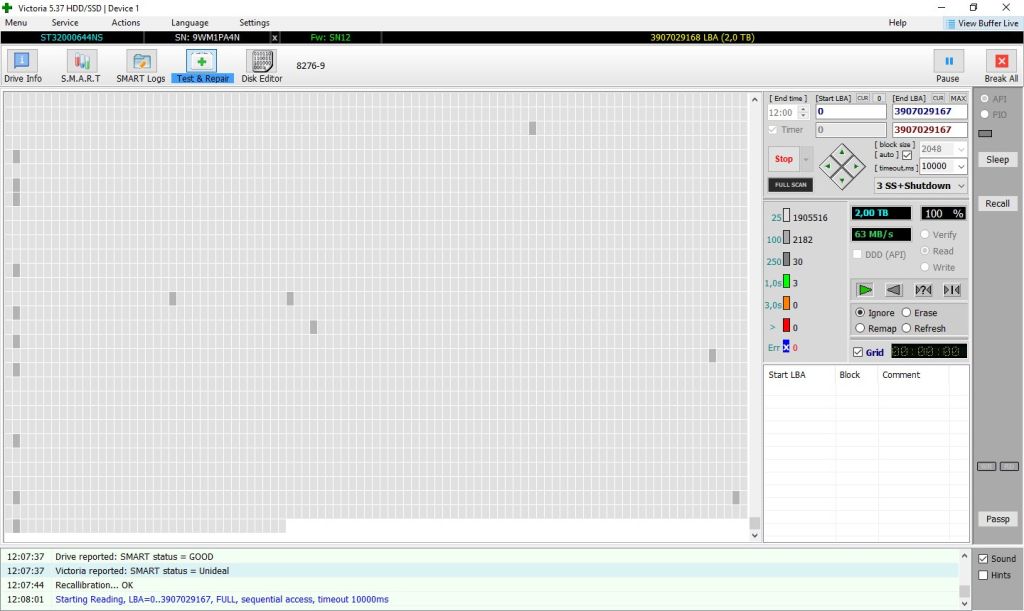This screenshot has height=611, width=1024.
Task: Click the left arrow in diamond navigator
Action: click(827, 166)
